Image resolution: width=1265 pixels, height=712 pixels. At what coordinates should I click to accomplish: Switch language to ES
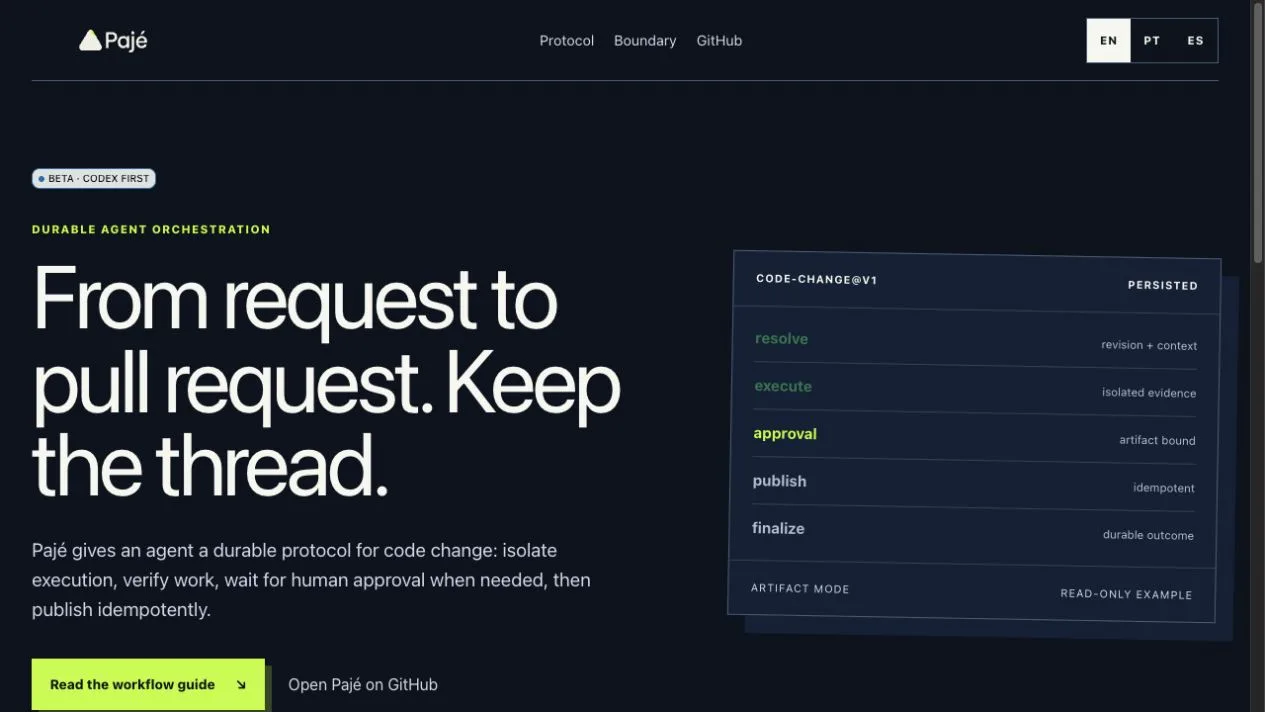[x=1196, y=41]
